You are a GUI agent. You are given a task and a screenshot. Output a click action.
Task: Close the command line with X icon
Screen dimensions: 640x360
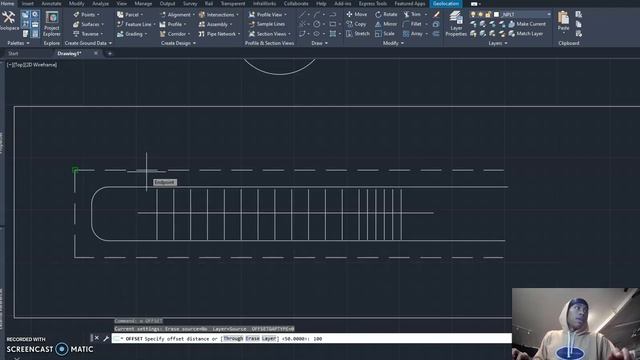coord(97,338)
